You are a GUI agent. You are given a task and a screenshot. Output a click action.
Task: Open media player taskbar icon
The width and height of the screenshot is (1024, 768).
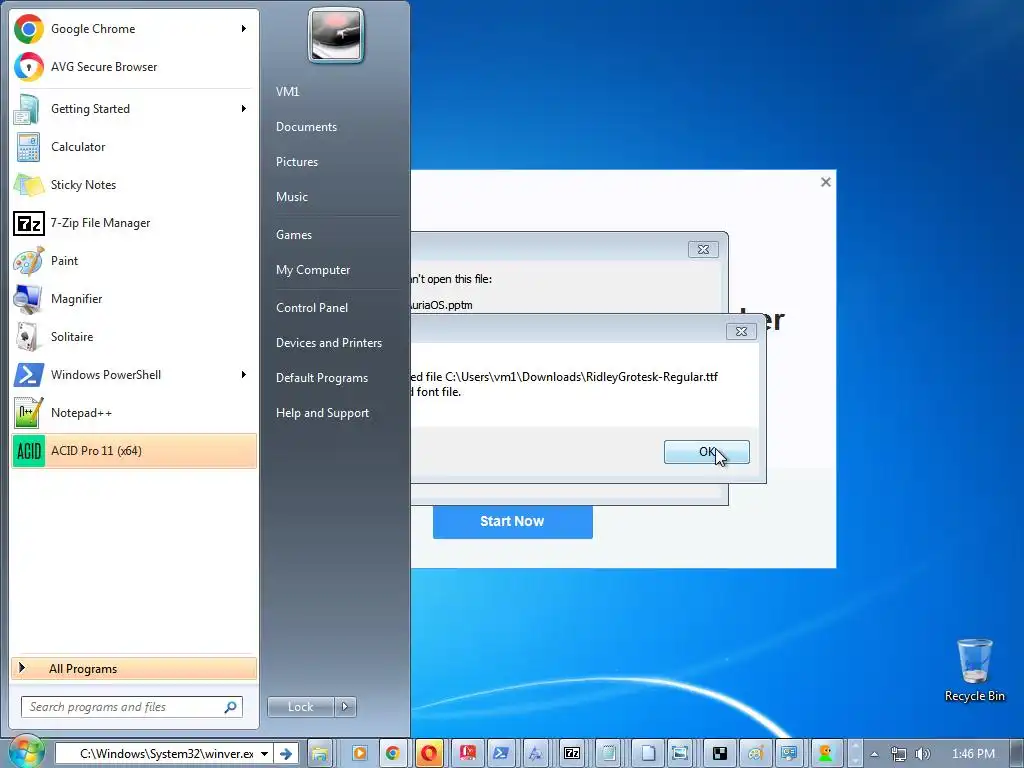(x=359, y=753)
